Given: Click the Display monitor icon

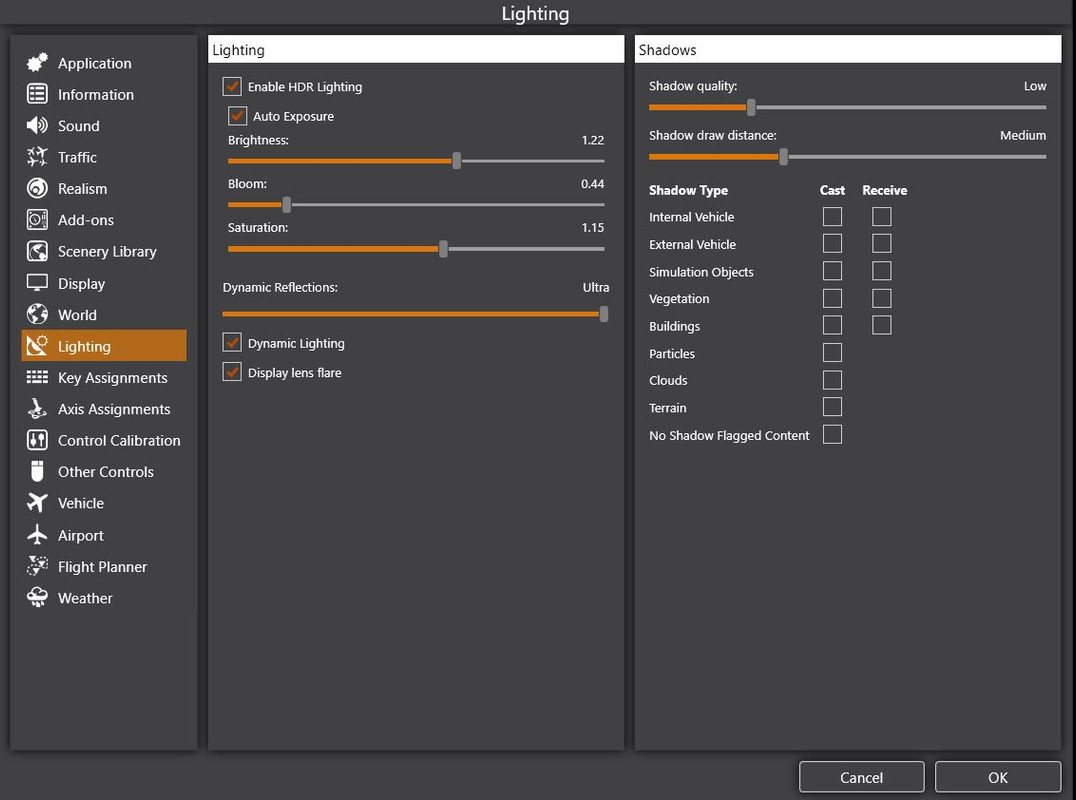Looking at the screenshot, I should coord(37,283).
